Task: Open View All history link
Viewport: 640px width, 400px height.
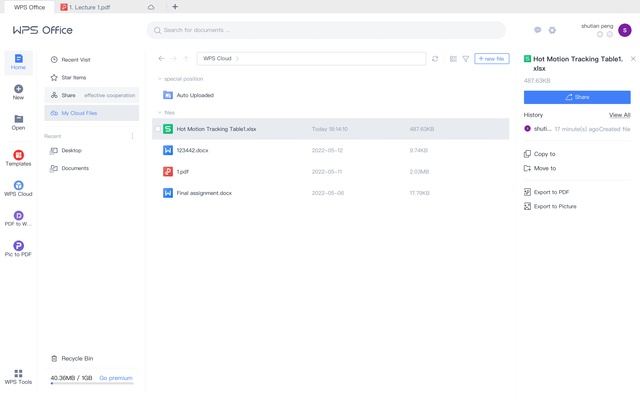Action: [x=620, y=115]
